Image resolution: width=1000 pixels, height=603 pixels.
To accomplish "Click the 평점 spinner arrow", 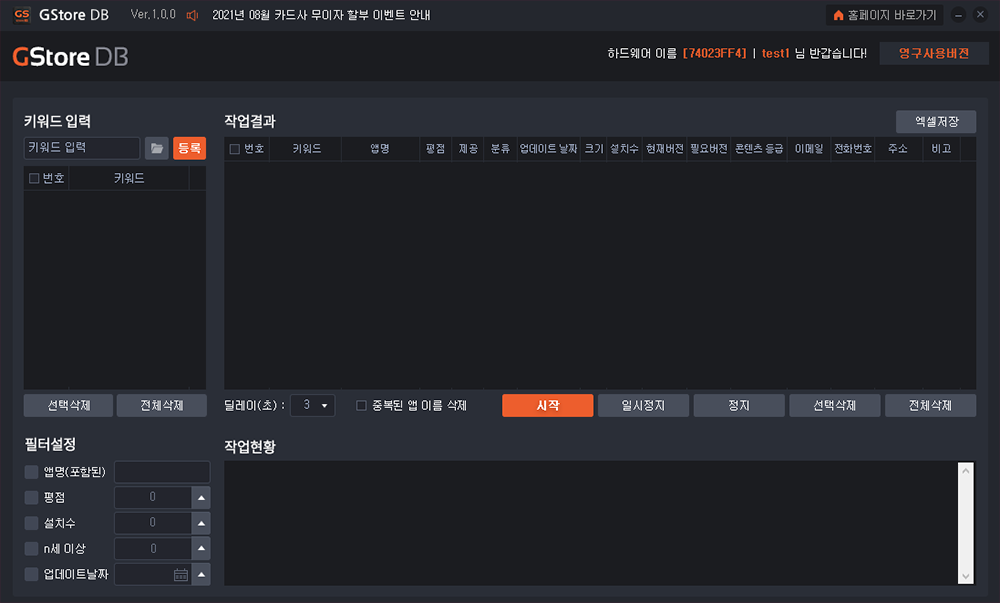I will [201, 498].
